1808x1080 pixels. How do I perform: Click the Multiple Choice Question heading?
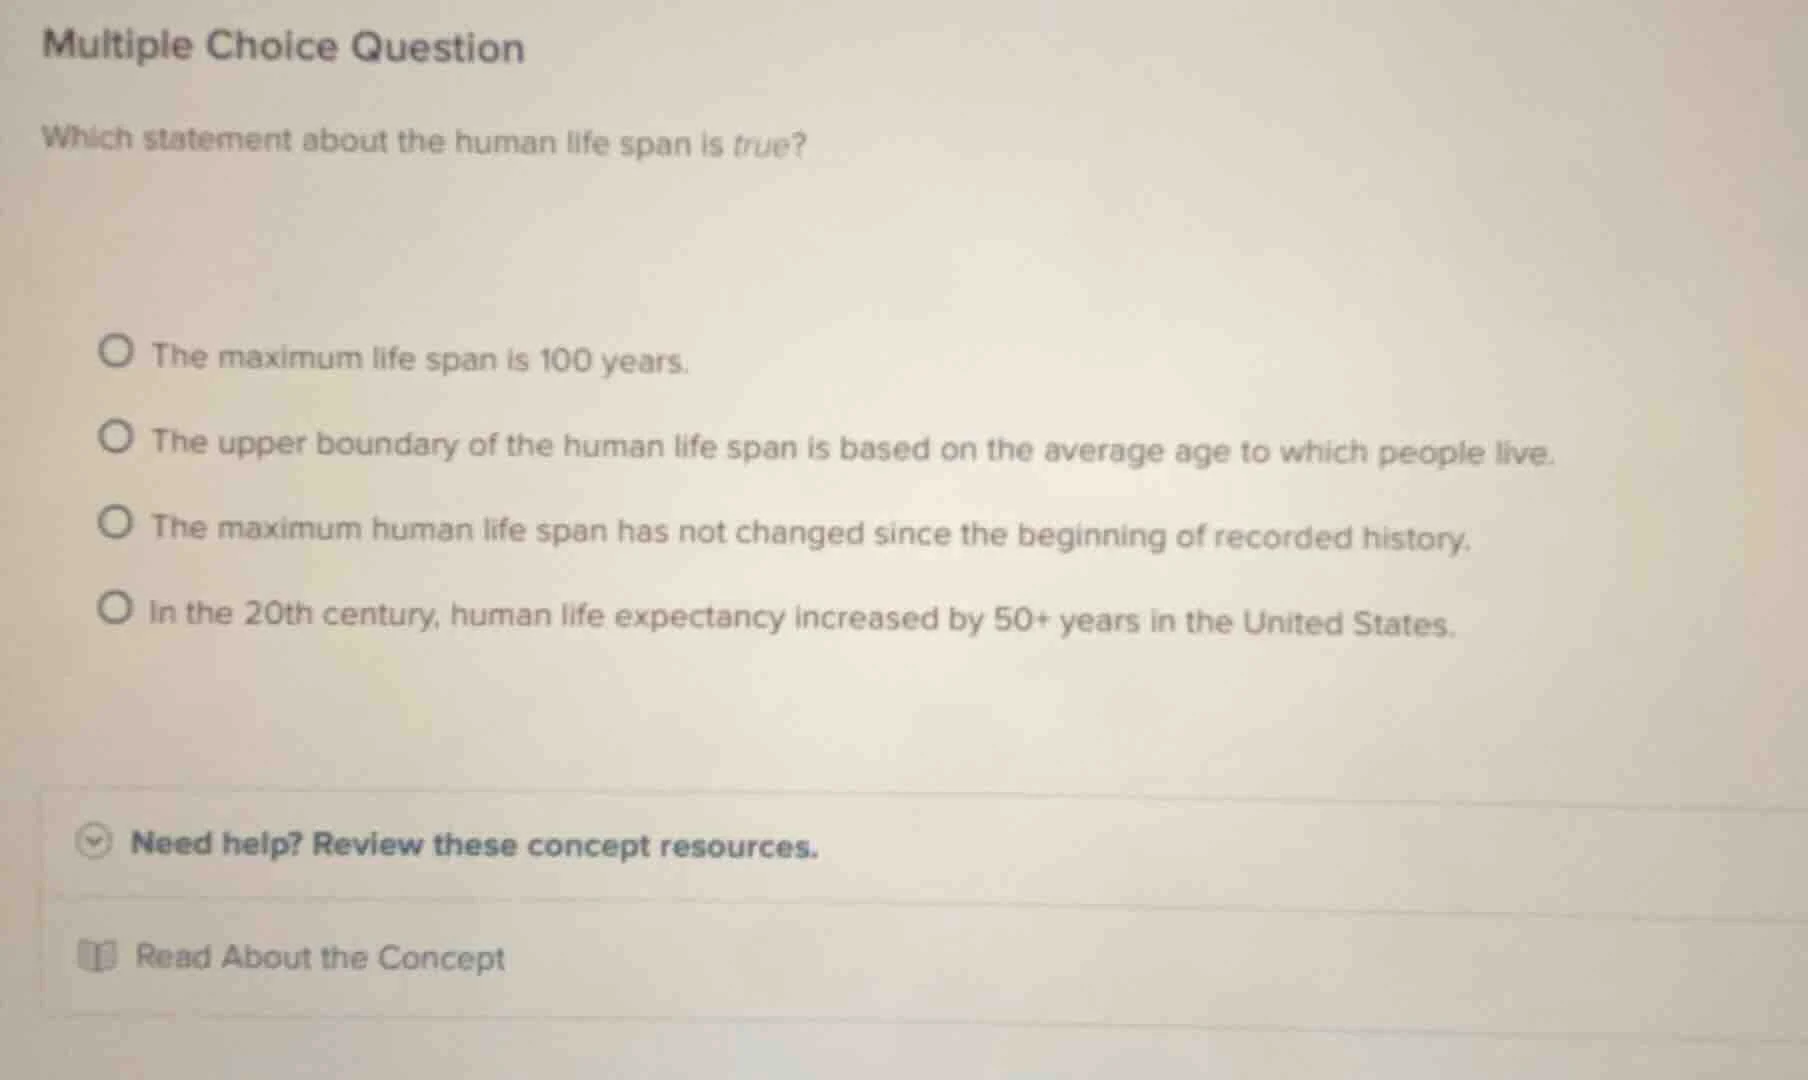[282, 44]
